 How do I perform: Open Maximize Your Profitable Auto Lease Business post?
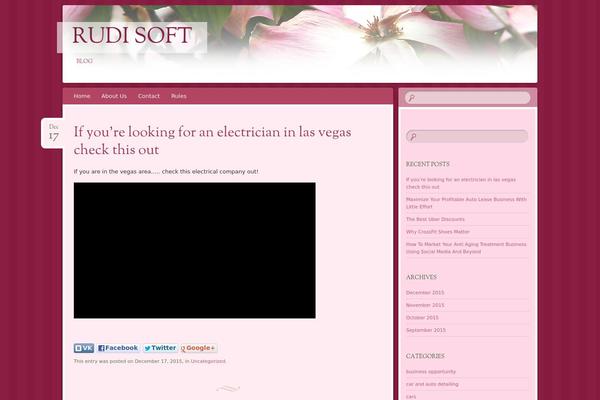[466, 203]
